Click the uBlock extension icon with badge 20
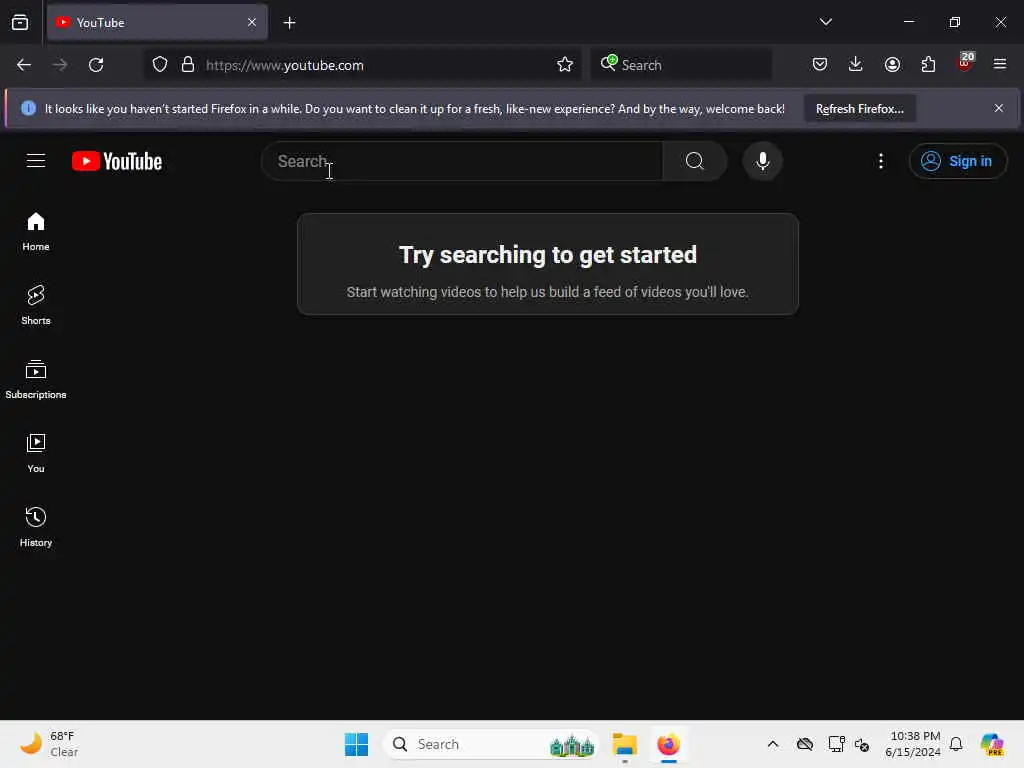 pyautogui.click(x=965, y=63)
